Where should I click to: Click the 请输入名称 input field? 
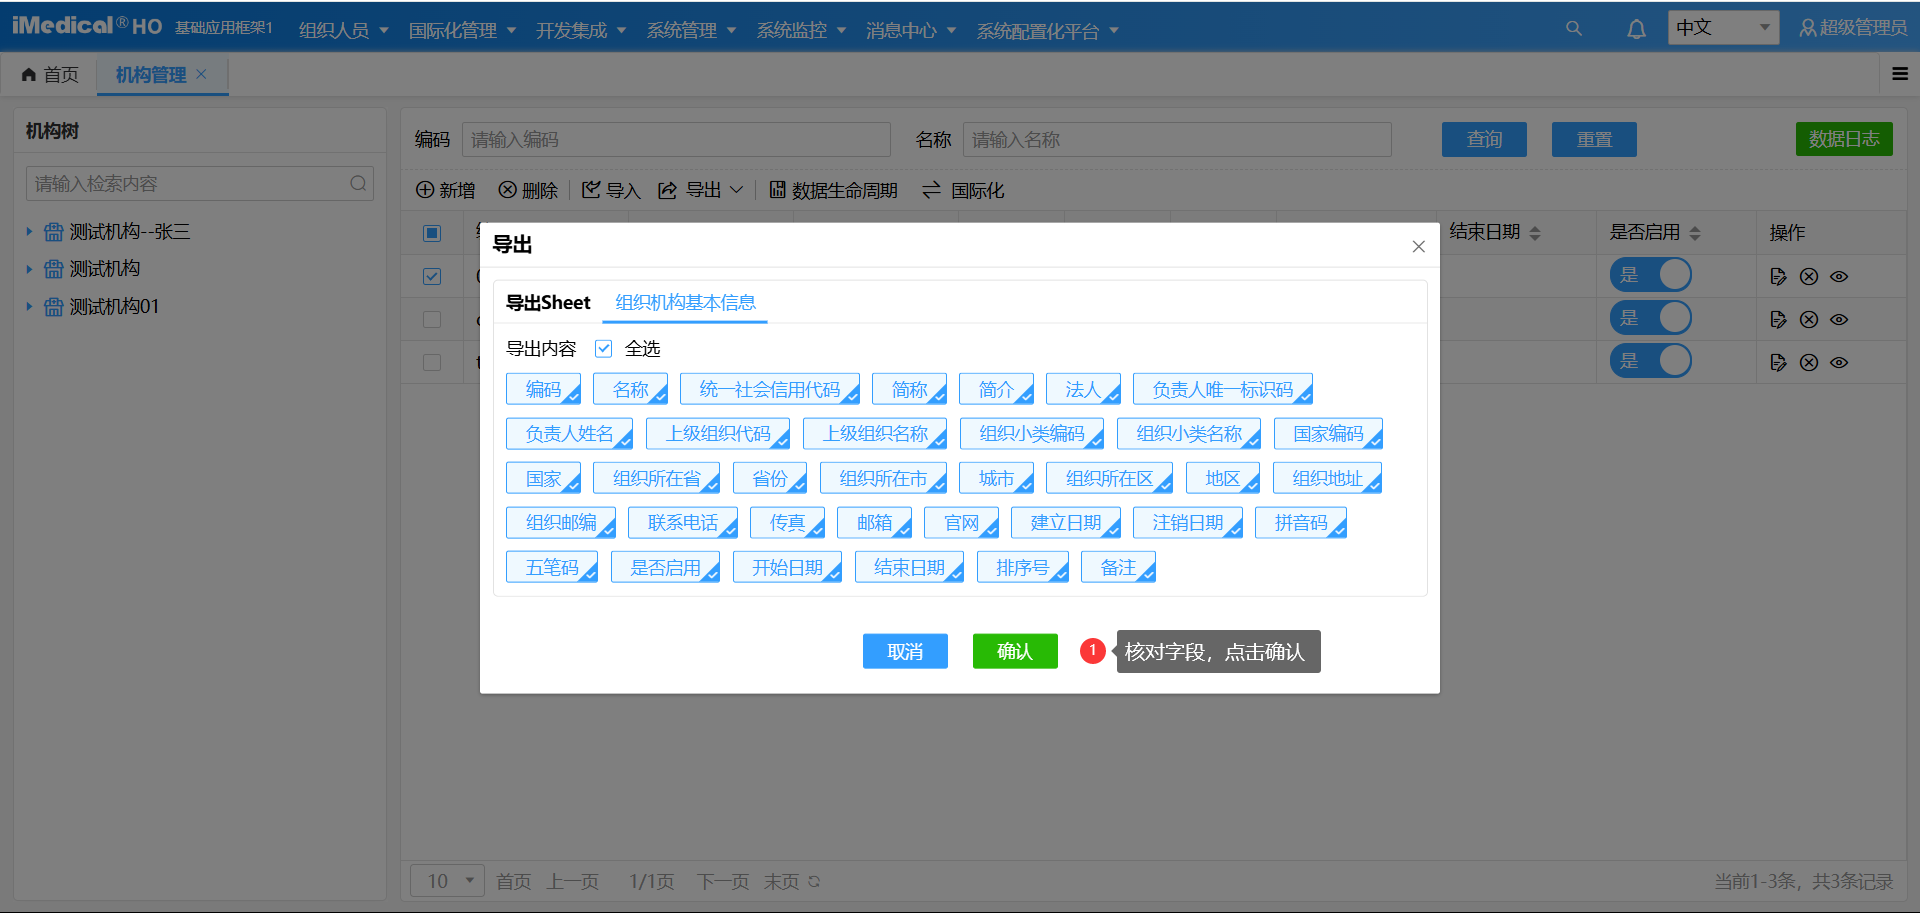click(1176, 140)
